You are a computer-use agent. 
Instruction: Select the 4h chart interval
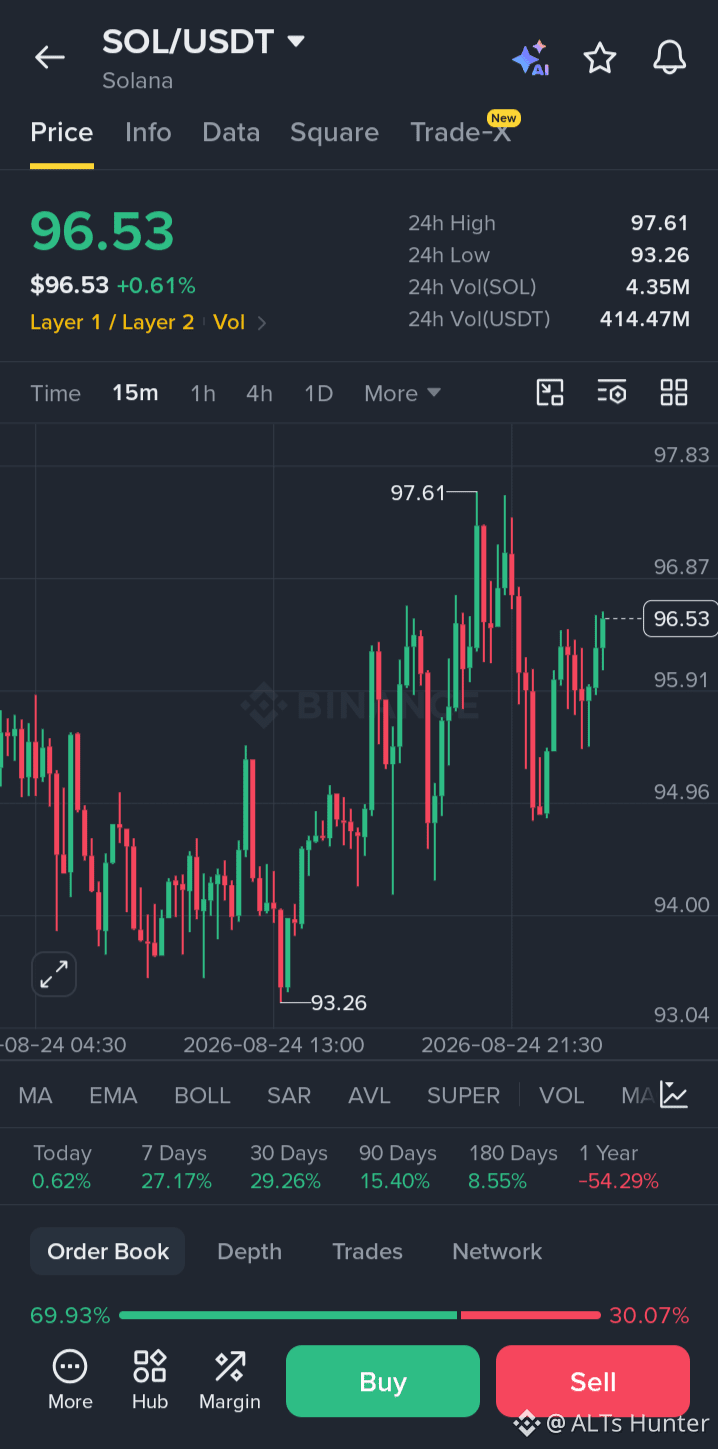pyautogui.click(x=259, y=393)
